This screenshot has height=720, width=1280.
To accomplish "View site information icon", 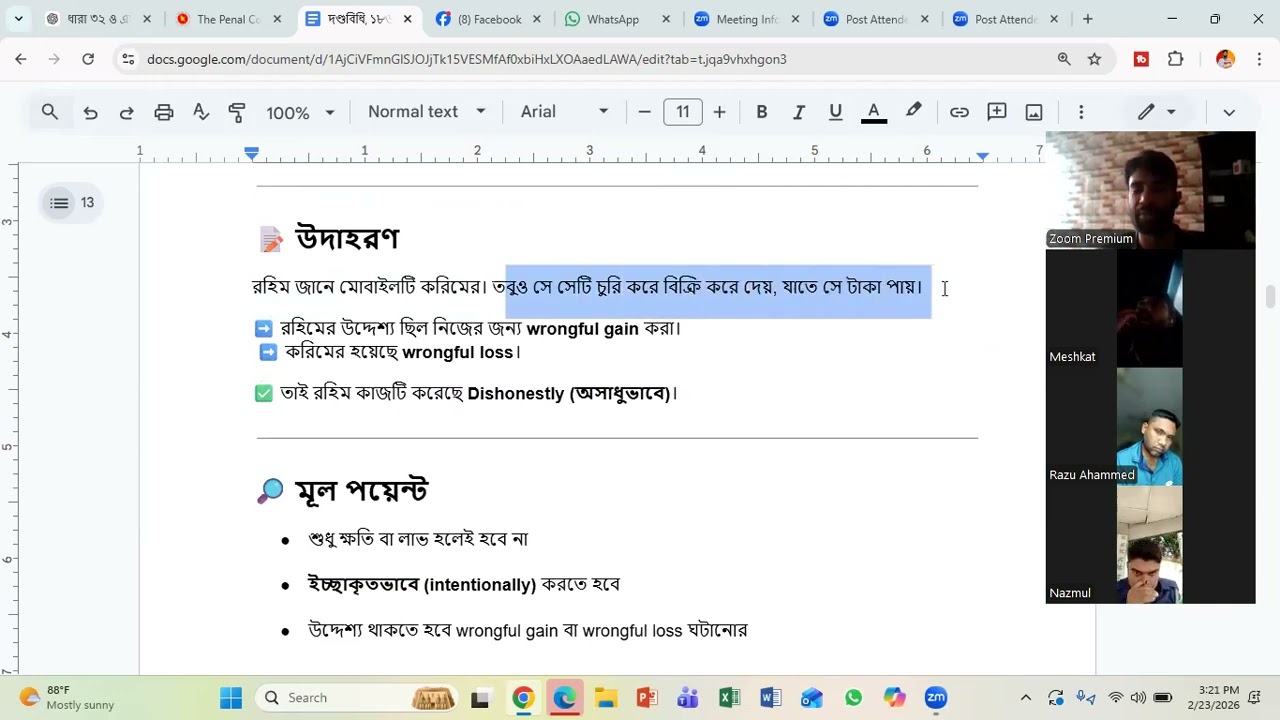I will 127,59.
